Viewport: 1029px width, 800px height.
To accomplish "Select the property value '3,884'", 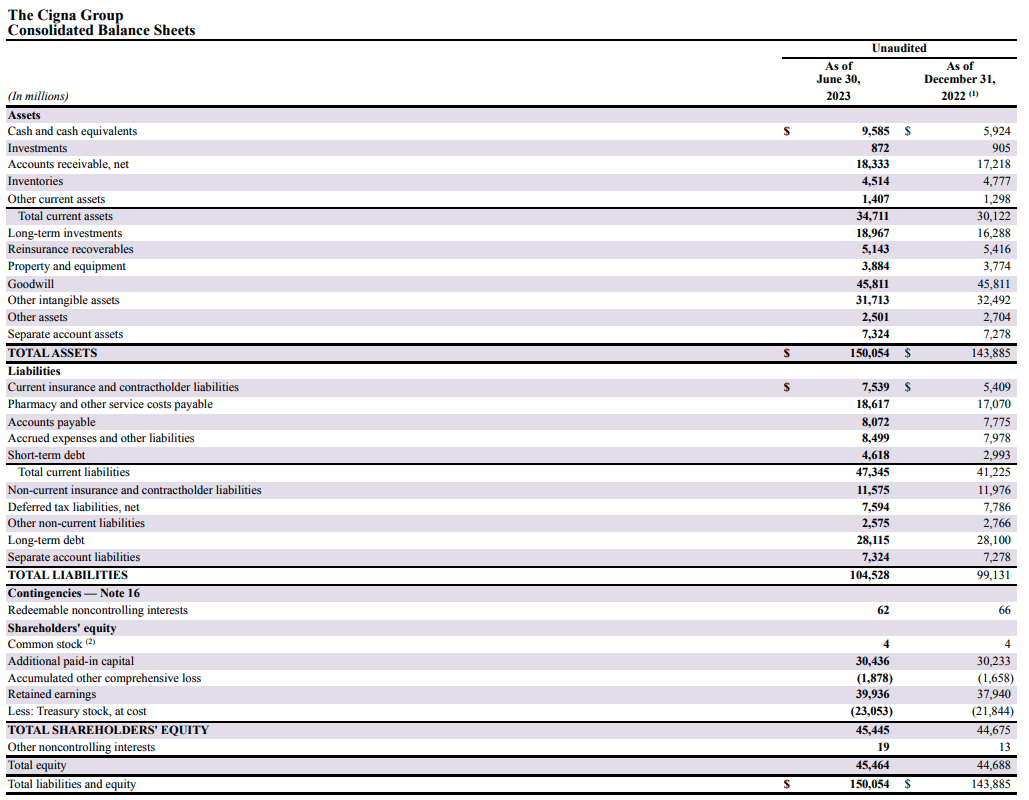I will (x=875, y=266).
